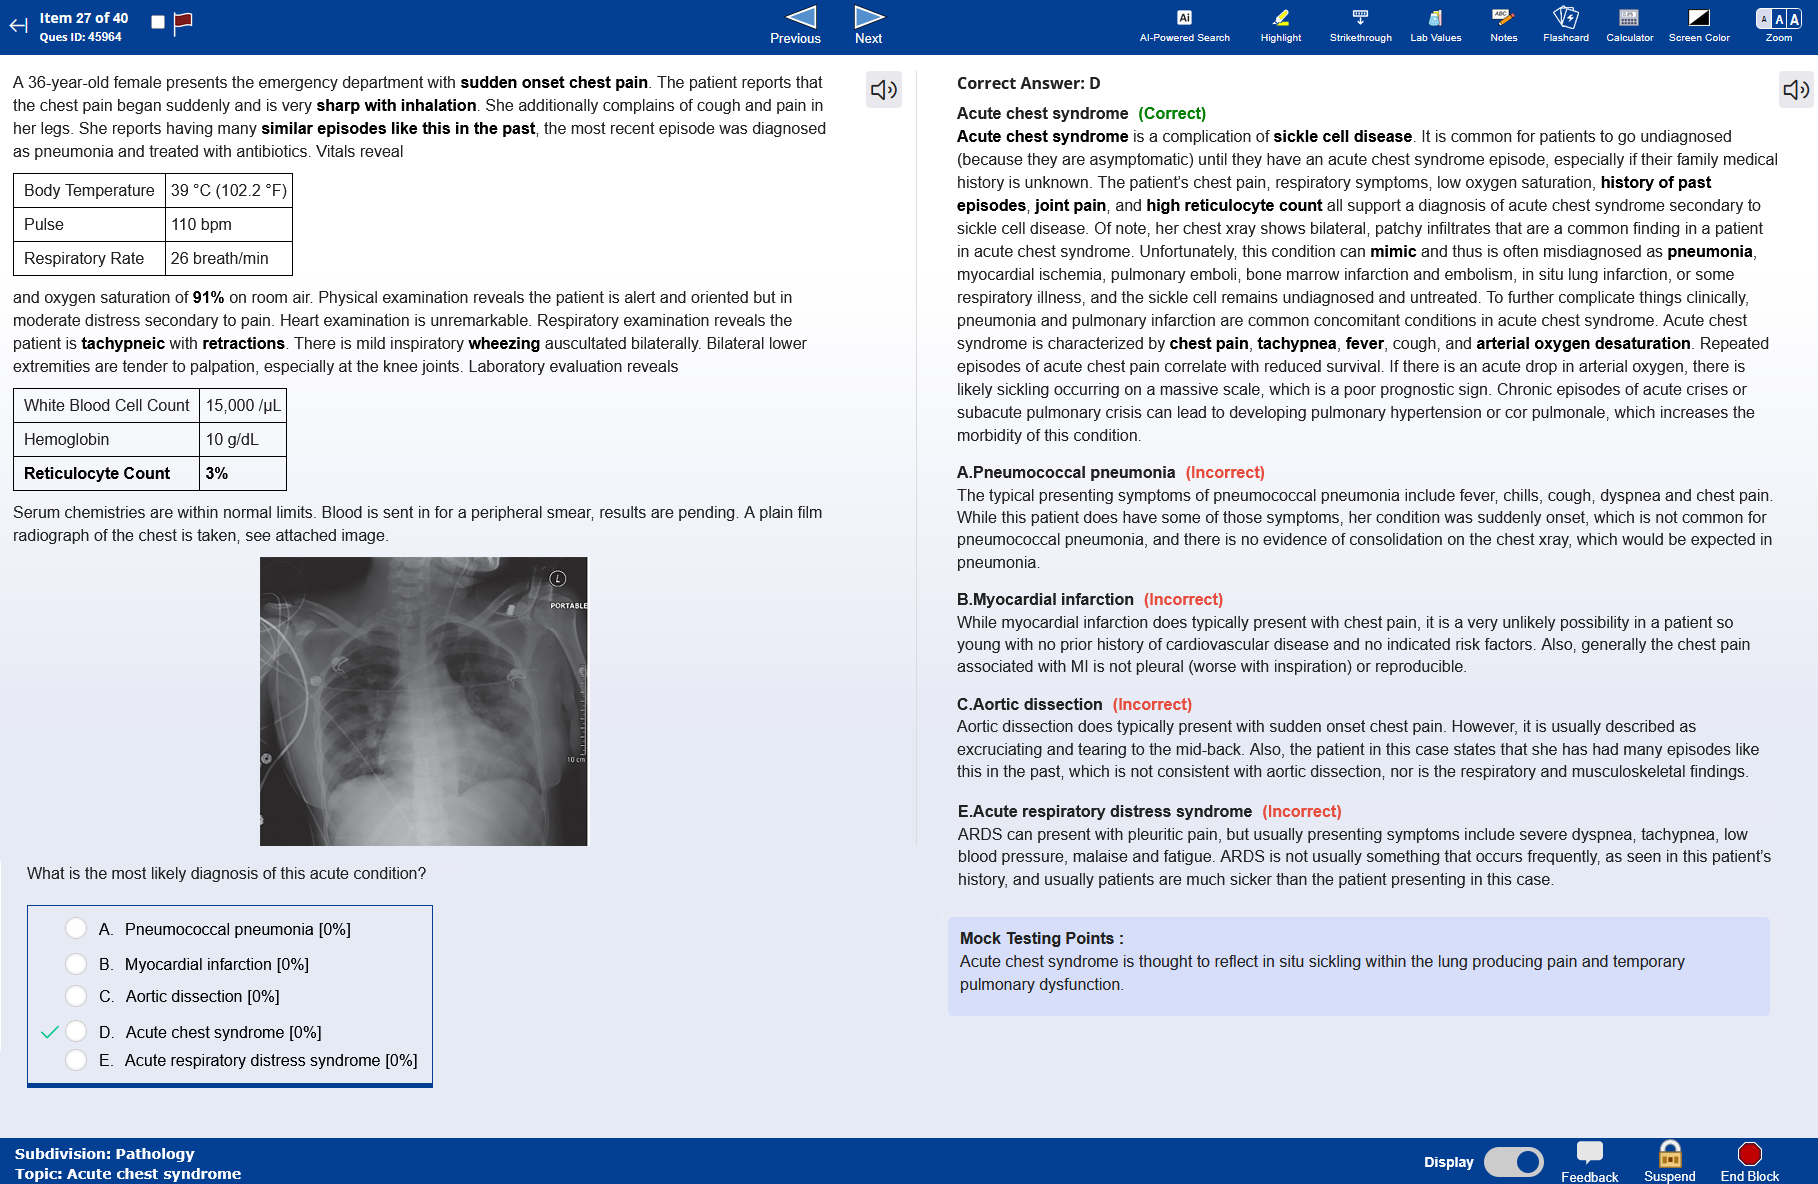Click the 'C.Aortic dissection' explanation heading
The width and height of the screenshot is (1818, 1184).
coord(1029,704)
